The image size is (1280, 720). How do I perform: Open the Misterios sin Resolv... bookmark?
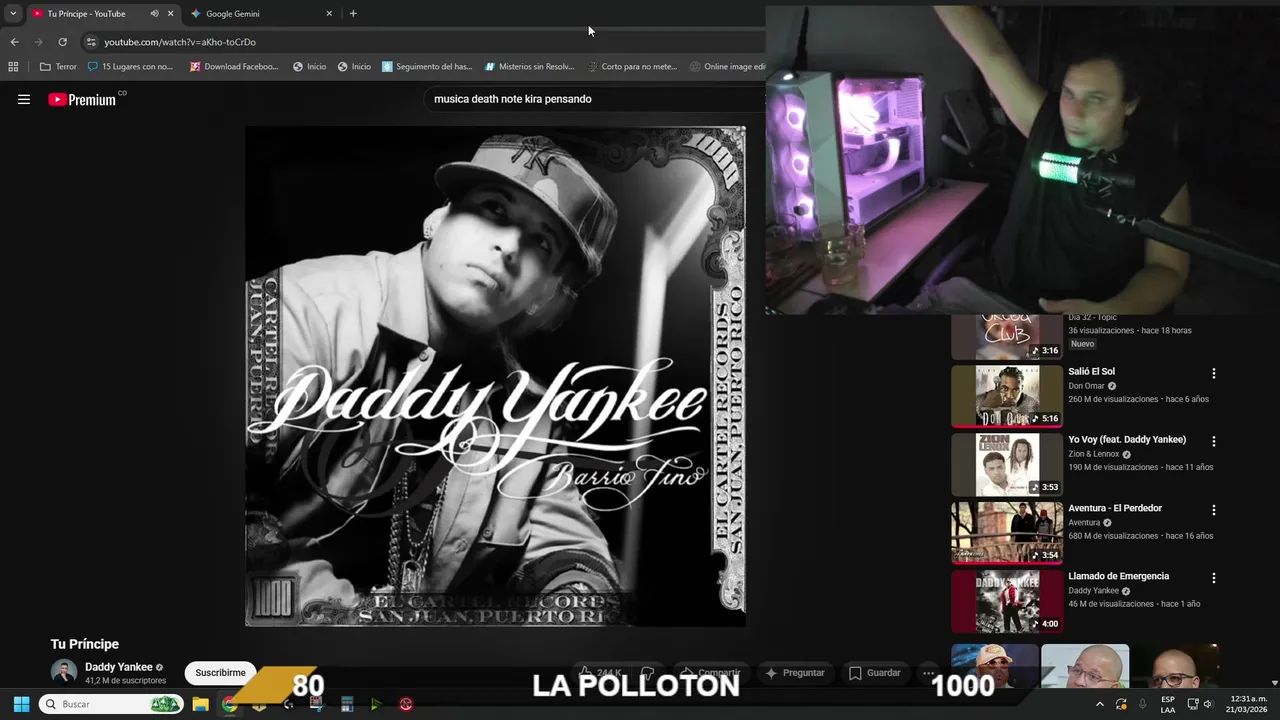(x=529, y=67)
